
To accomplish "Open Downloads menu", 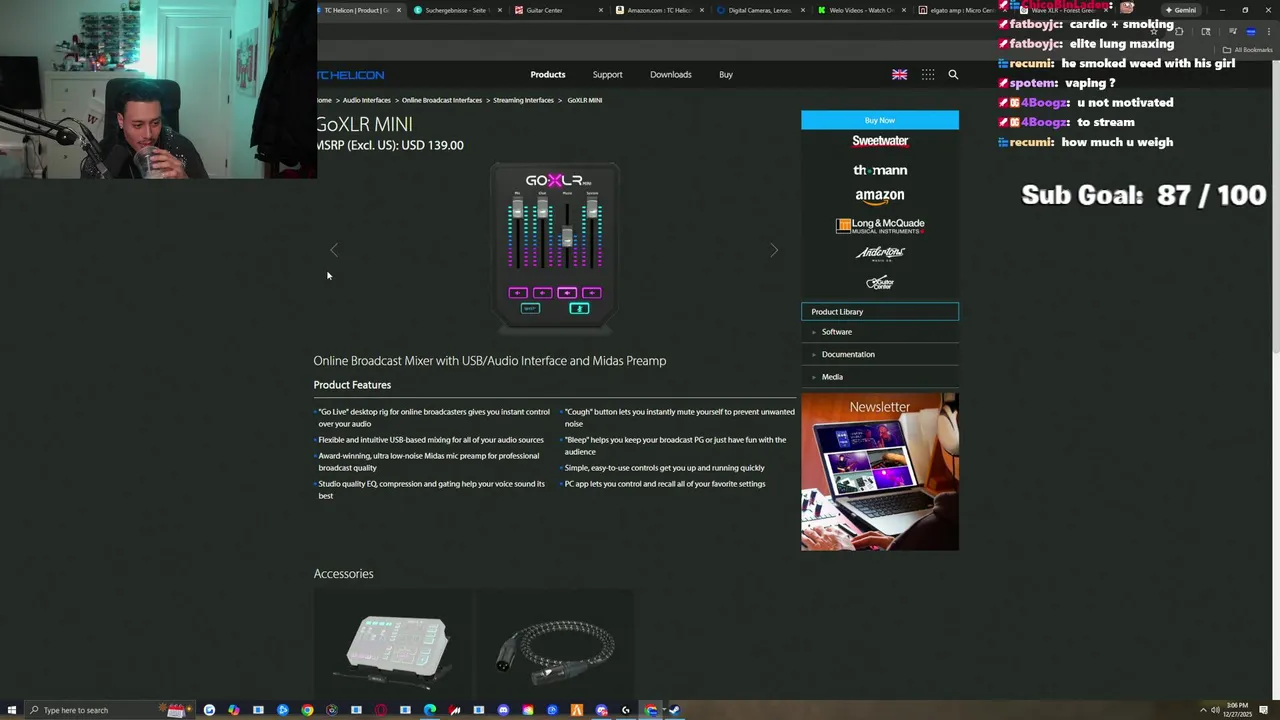I will click(670, 75).
